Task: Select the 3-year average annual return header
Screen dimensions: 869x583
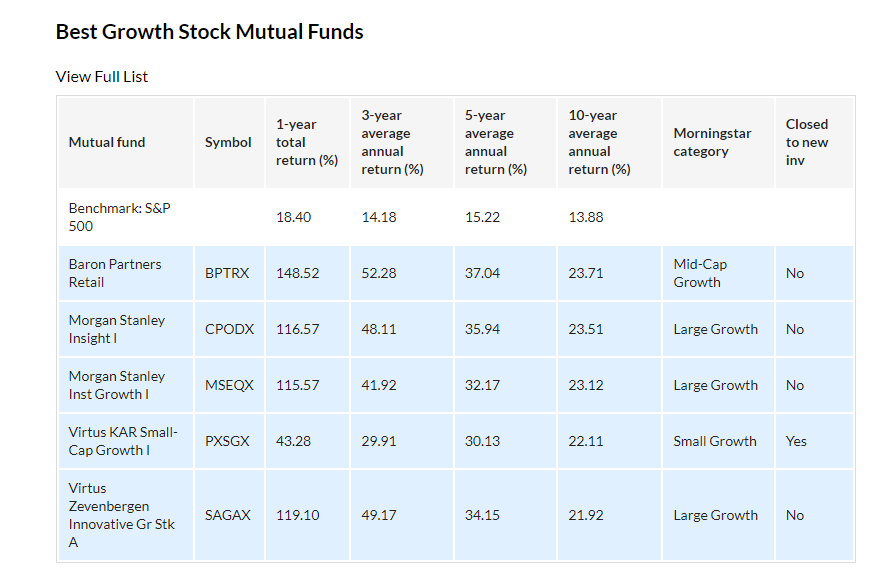Action: coord(392,142)
